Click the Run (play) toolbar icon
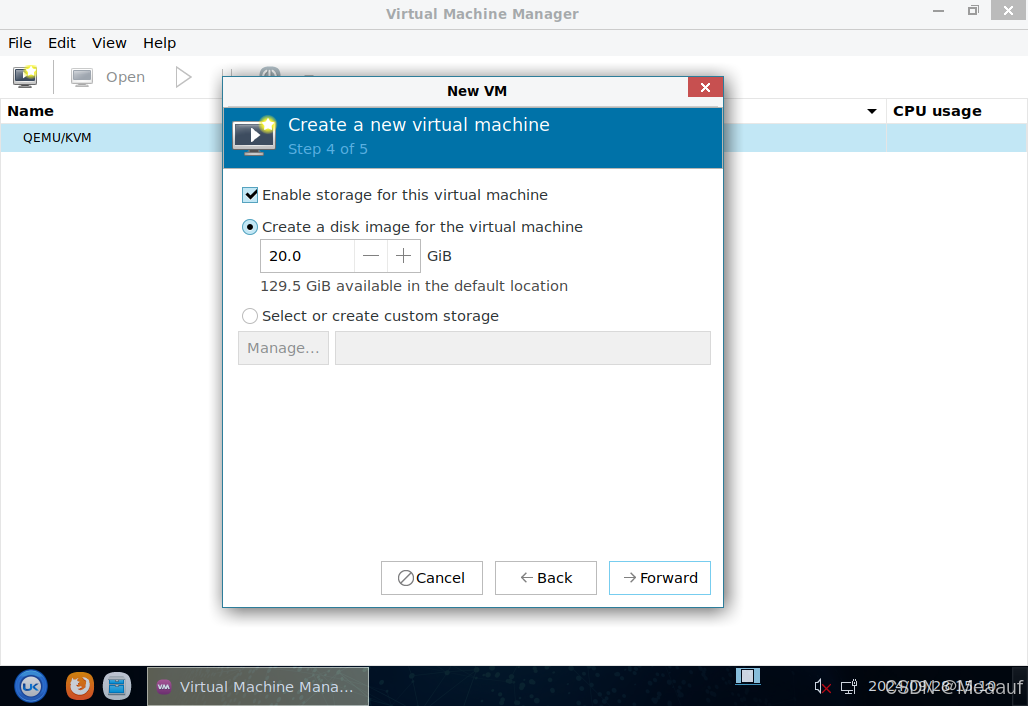Image resolution: width=1028 pixels, height=706 pixels. [x=184, y=77]
